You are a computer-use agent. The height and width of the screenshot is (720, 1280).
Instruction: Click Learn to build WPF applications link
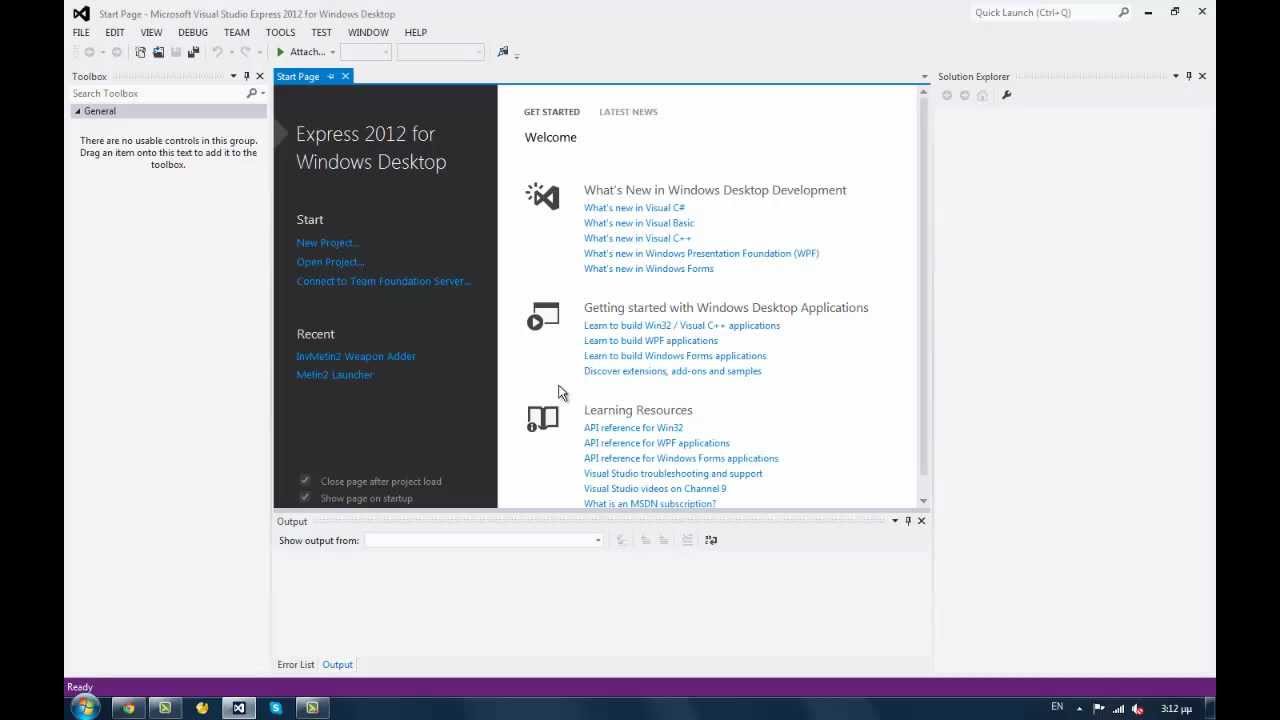pyautogui.click(x=651, y=341)
